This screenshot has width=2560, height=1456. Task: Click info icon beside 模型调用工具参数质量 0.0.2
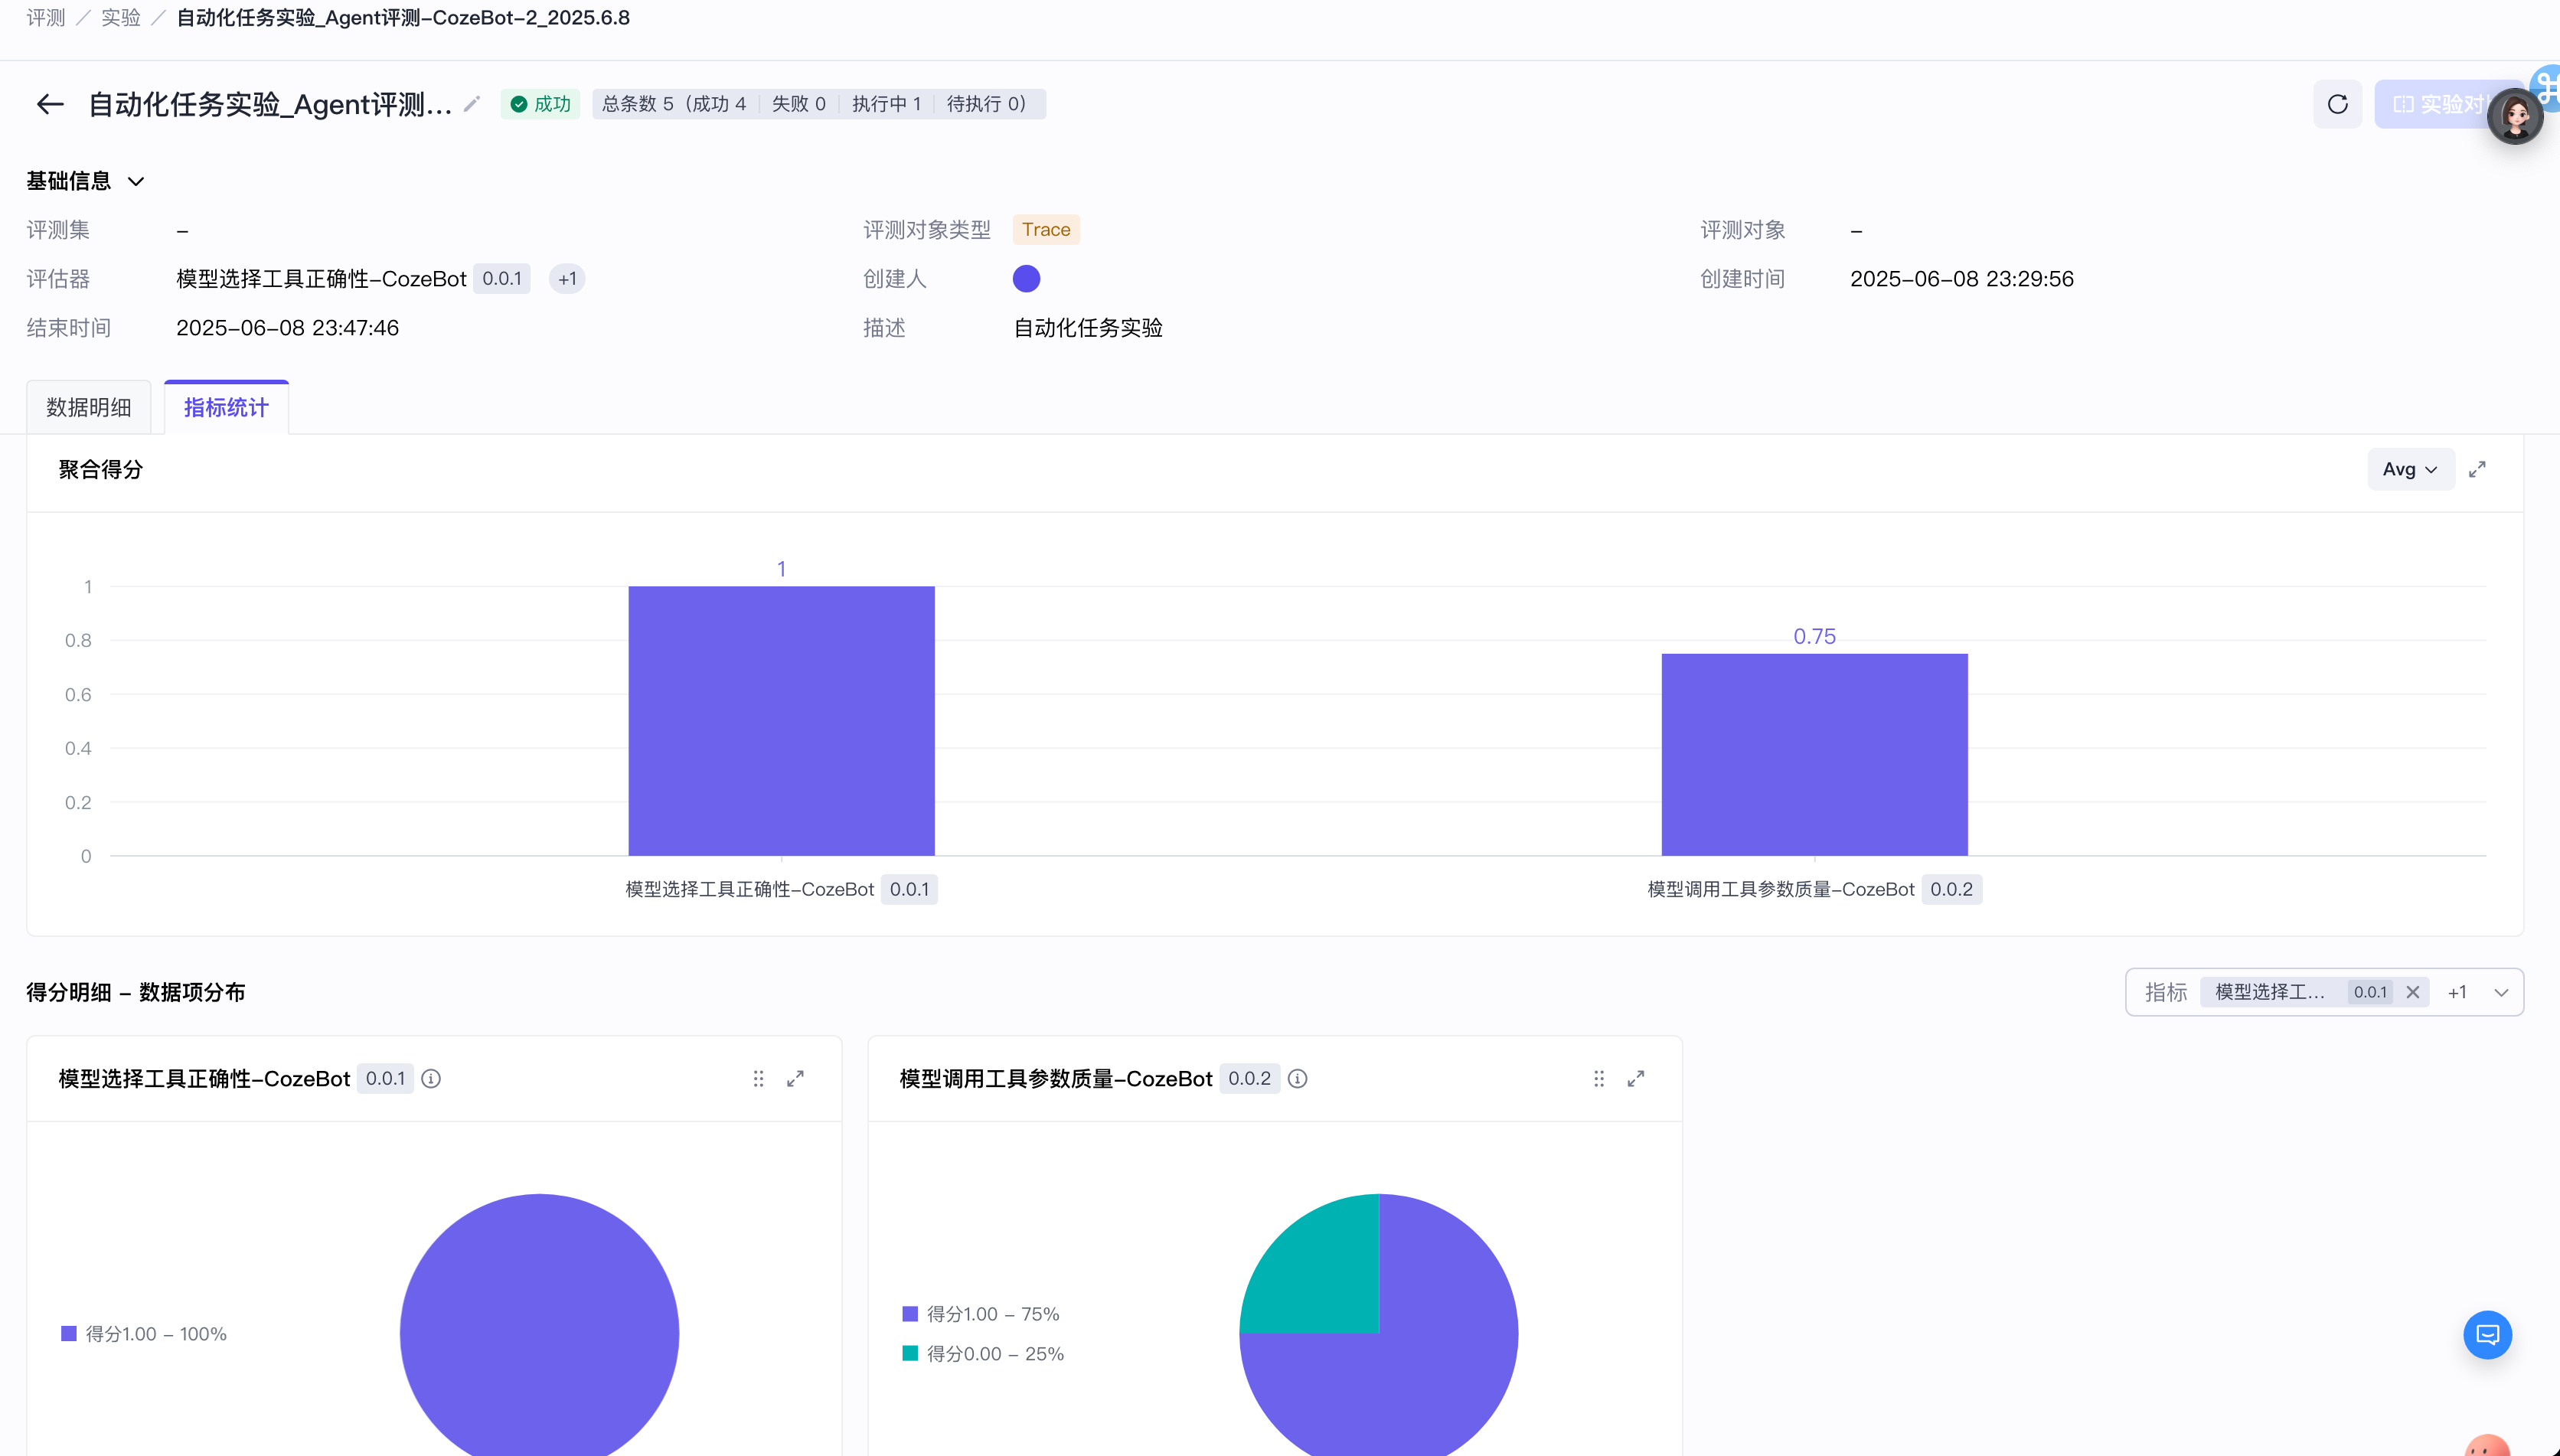coord(1297,1078)
